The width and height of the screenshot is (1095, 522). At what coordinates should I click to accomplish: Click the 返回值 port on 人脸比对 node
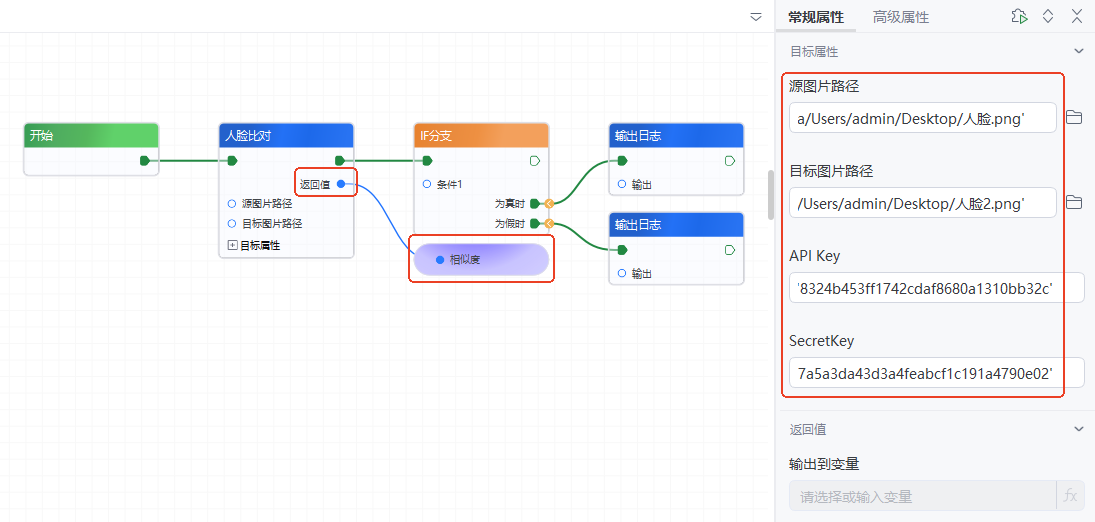pyautogui.click(x=341, y=183)
